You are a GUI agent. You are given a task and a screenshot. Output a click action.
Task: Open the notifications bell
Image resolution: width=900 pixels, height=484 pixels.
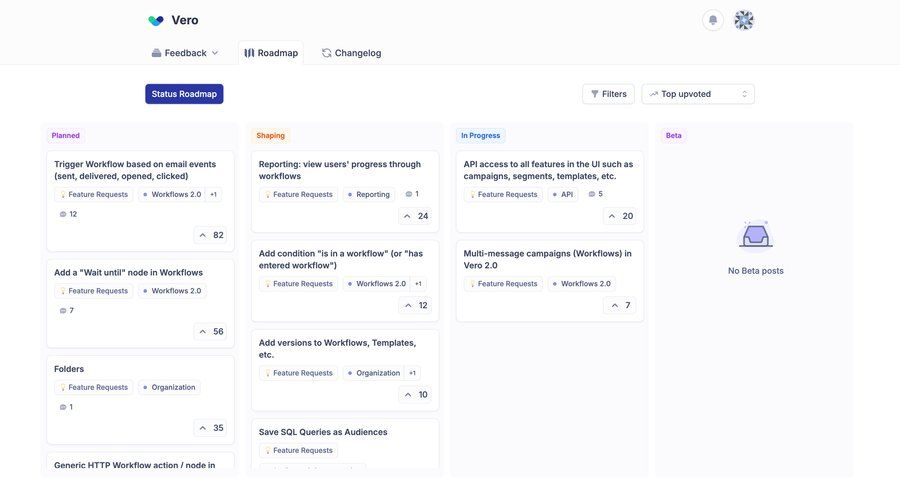(712, 20)
